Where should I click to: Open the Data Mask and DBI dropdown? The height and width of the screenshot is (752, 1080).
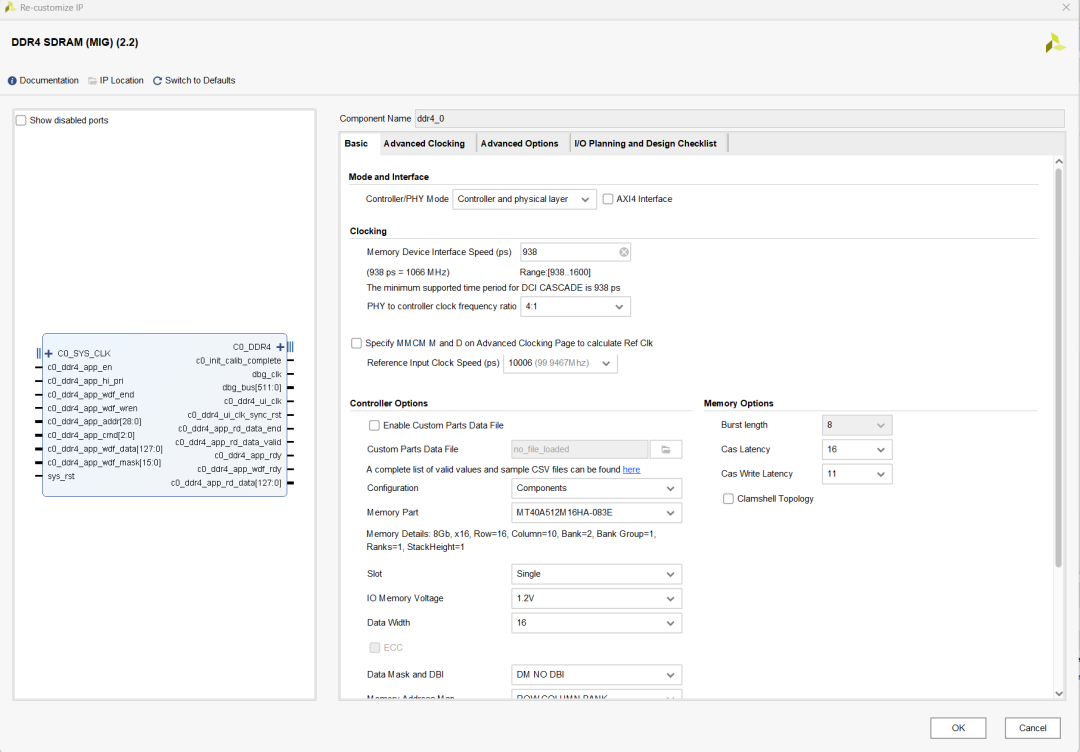tap(596, 675)
